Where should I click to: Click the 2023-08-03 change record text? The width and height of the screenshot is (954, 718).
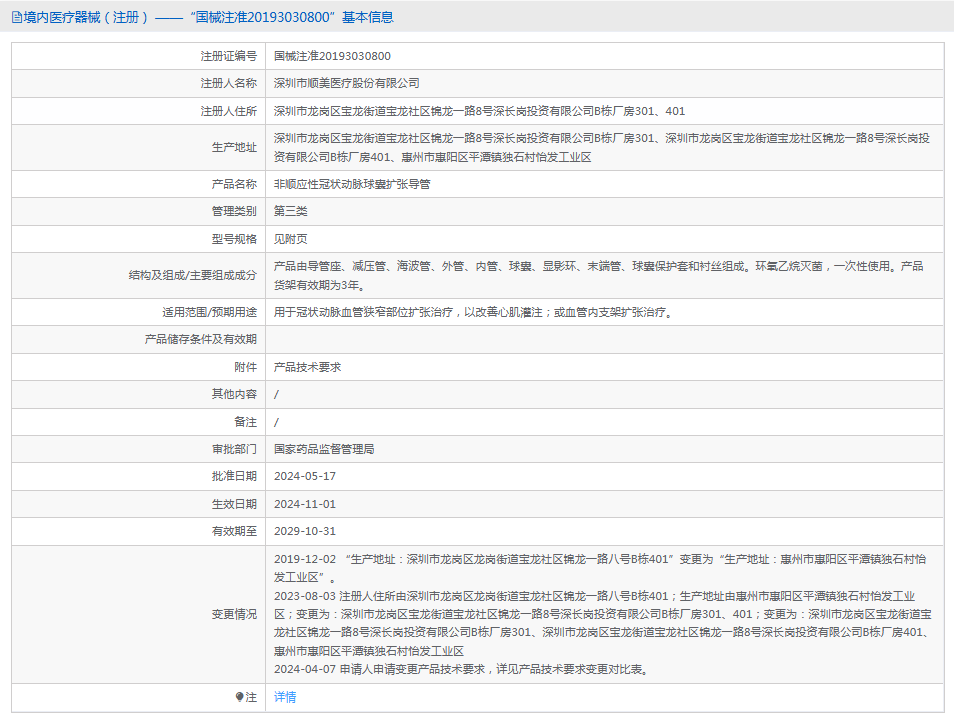[602, 624]
